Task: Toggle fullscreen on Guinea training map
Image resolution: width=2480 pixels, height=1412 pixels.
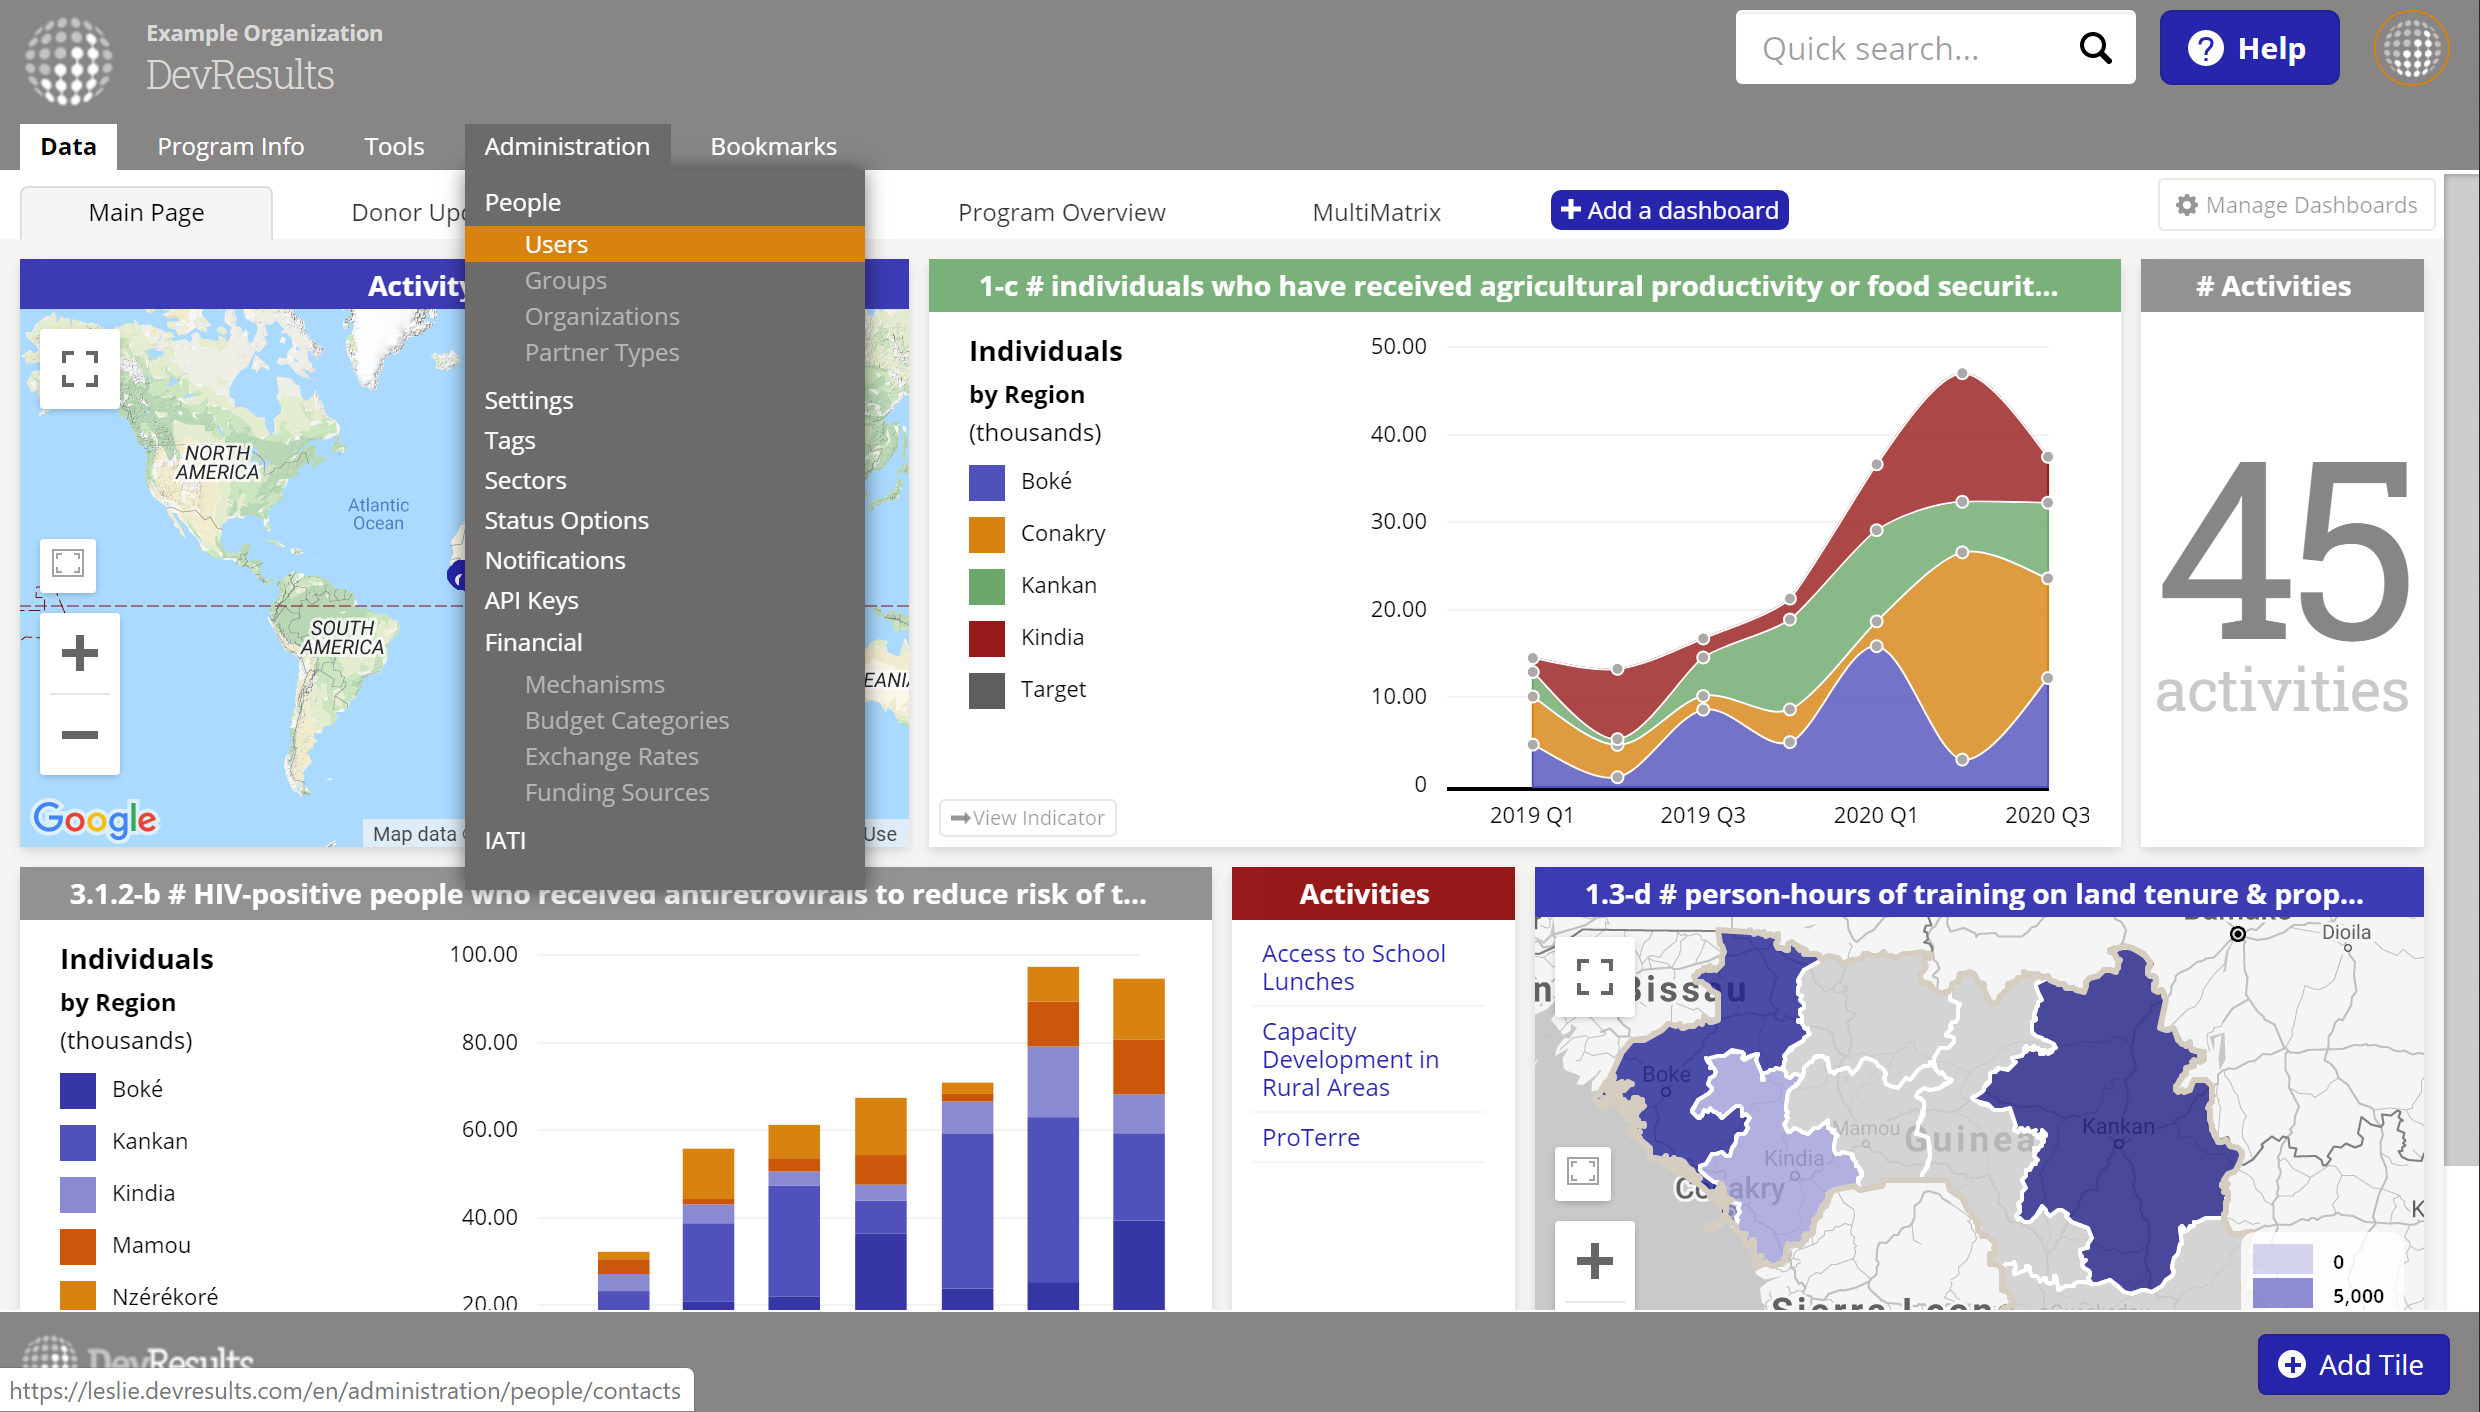Action: (1594, 977)
